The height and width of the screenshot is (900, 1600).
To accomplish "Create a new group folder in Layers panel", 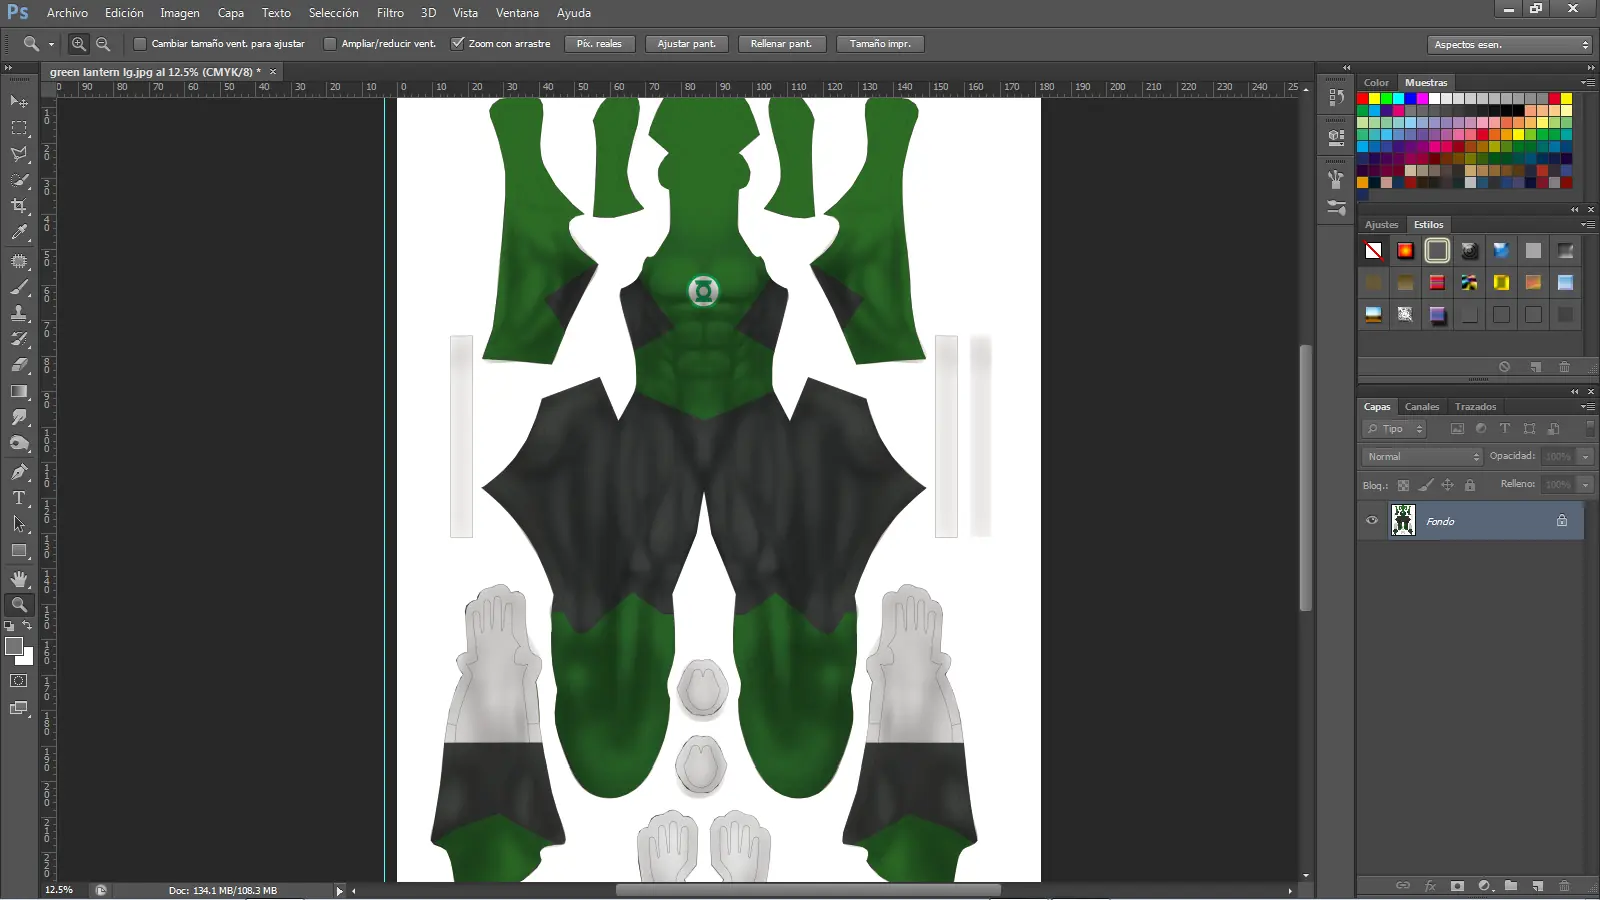I will pos(1511,886).
